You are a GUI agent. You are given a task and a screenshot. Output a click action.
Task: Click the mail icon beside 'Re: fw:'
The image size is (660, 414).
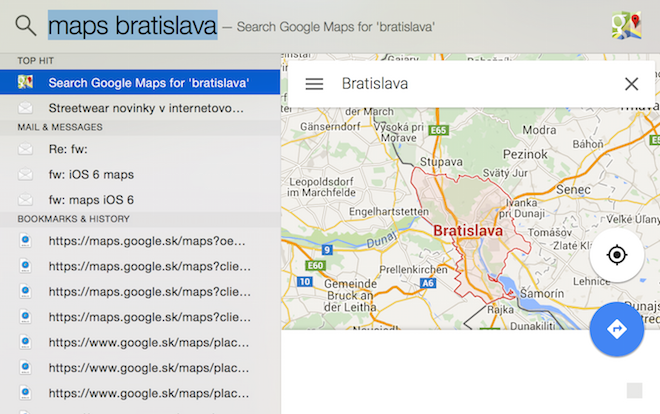(x=25, y=149)
